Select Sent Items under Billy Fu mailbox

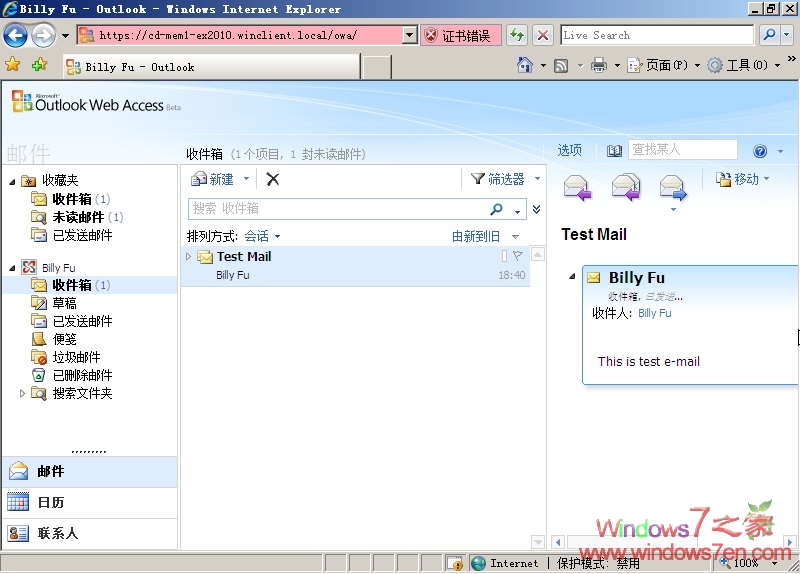71,321
